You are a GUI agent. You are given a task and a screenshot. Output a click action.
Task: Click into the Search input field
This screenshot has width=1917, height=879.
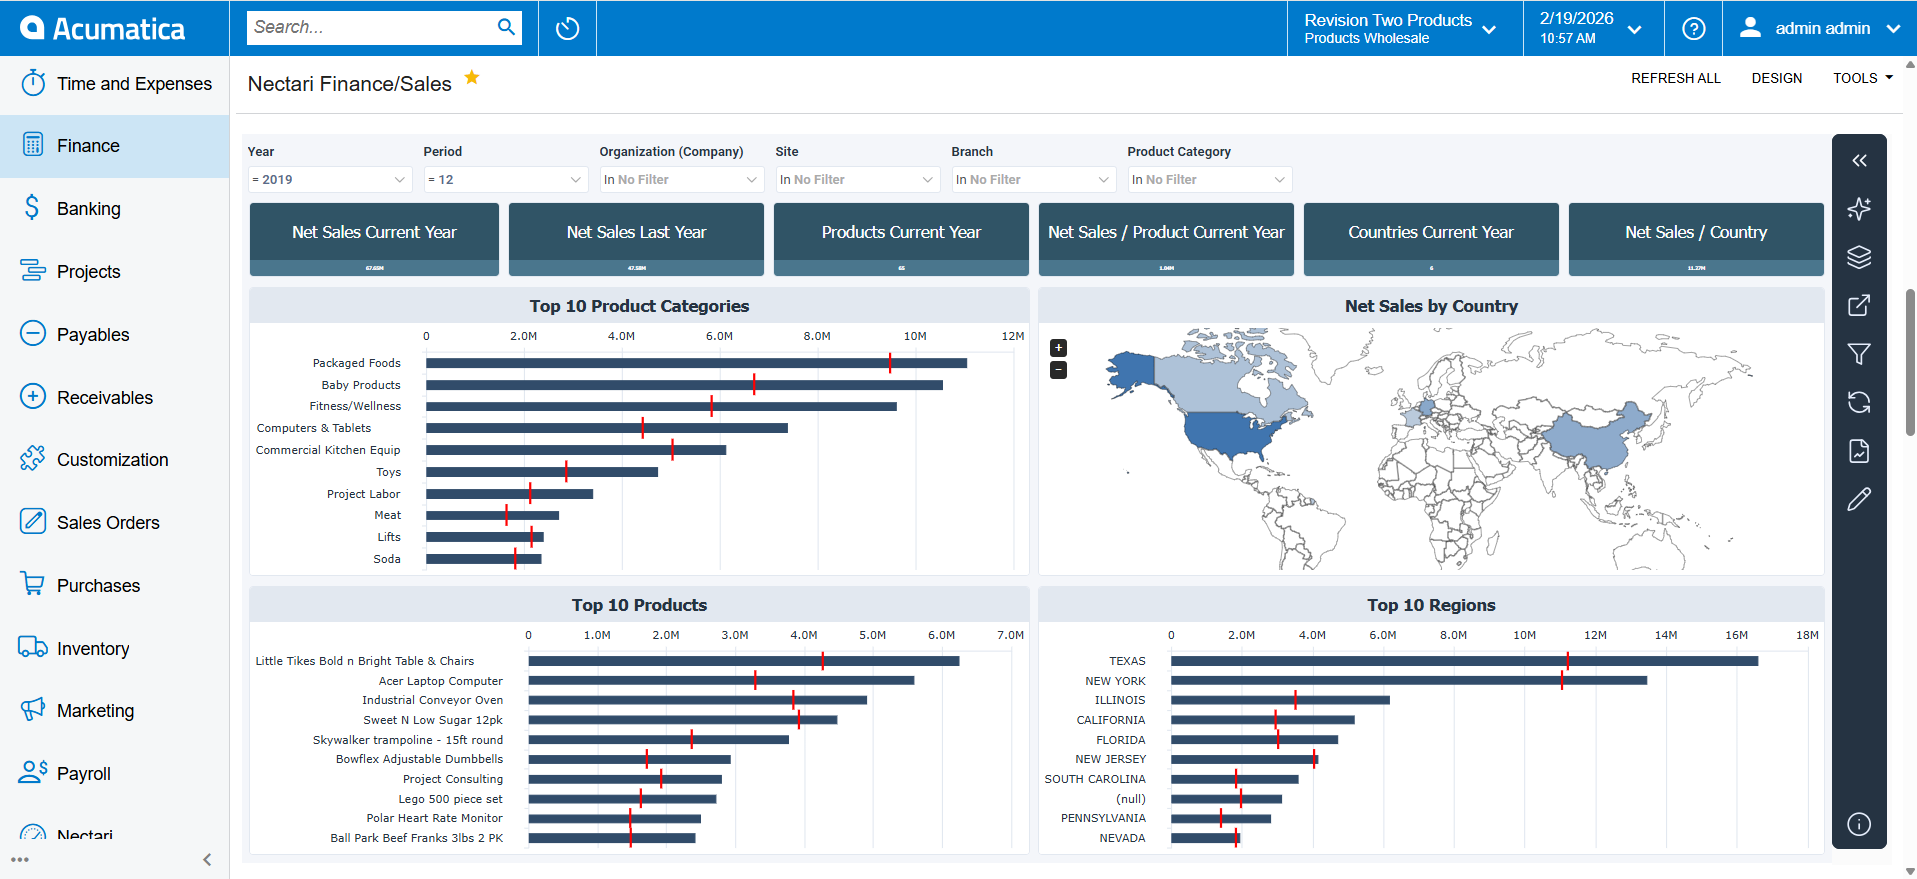click(370, 28)
